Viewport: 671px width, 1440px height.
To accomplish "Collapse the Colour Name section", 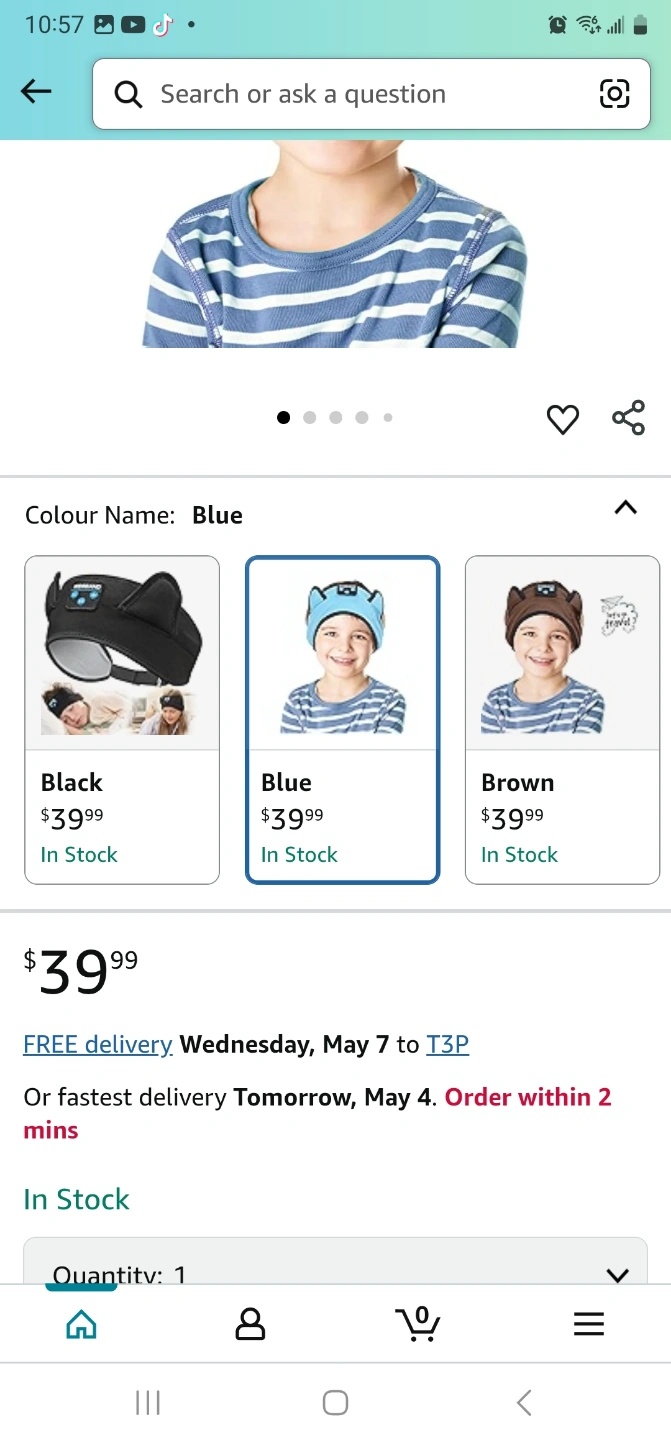I will pos(625,508).
